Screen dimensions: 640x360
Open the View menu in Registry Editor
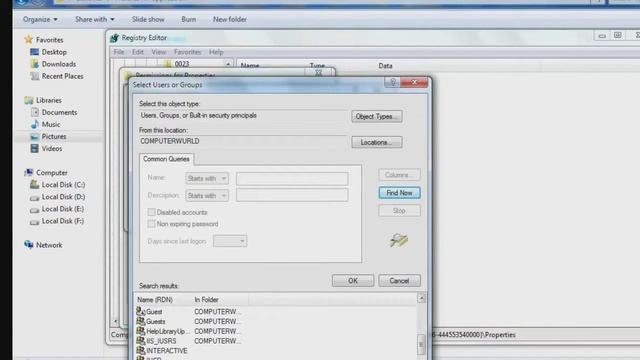(158, 52)
